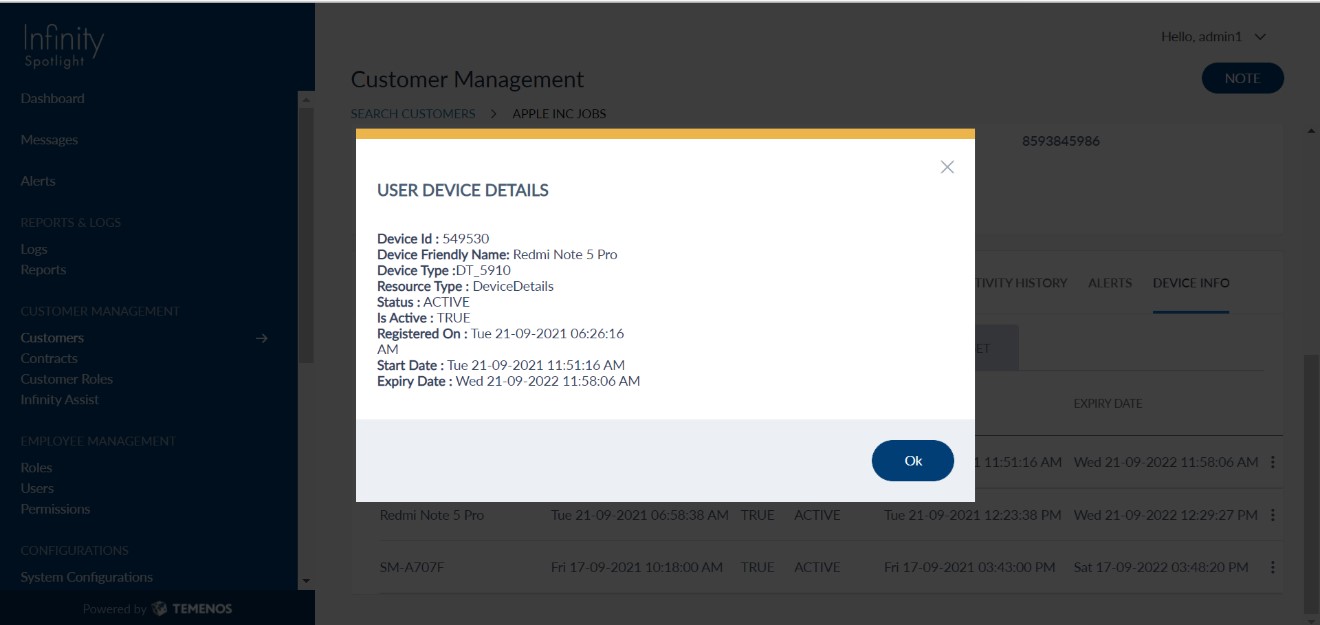Open kebab menu for the first device row
The width and height of the screenshot is (1320, 625).
(1273, 463)
